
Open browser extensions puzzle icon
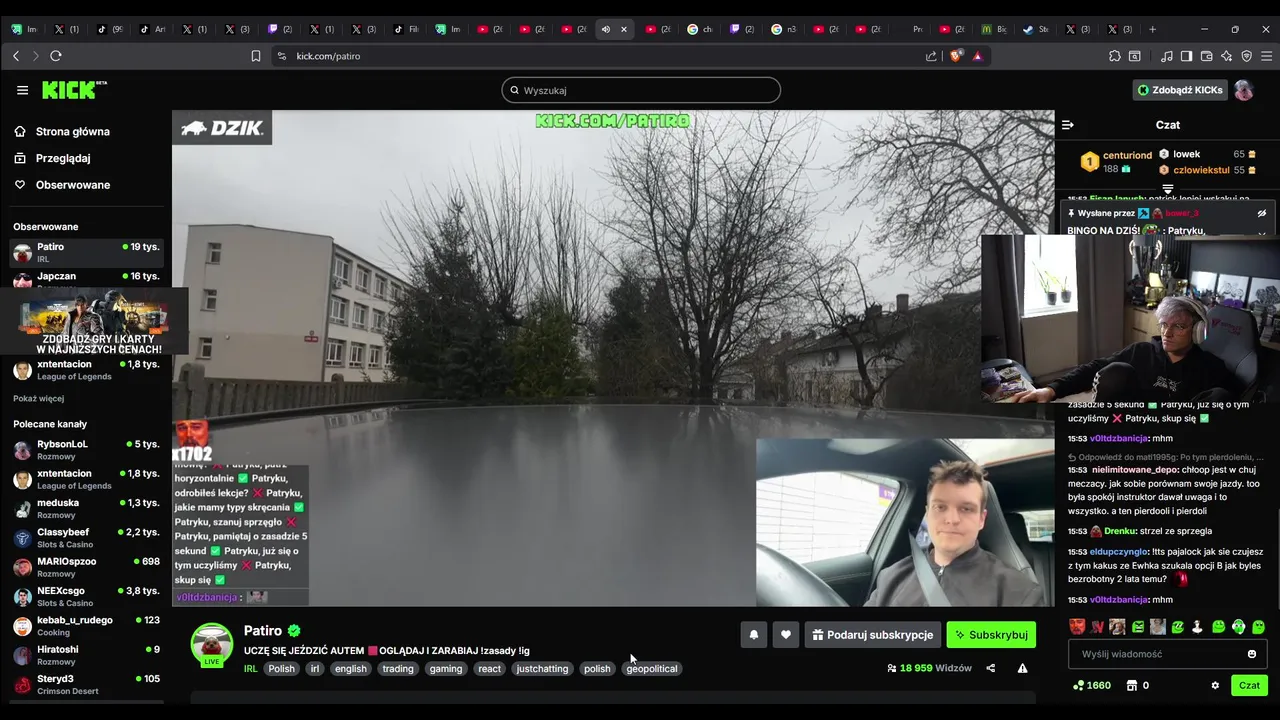[1115, 56]
